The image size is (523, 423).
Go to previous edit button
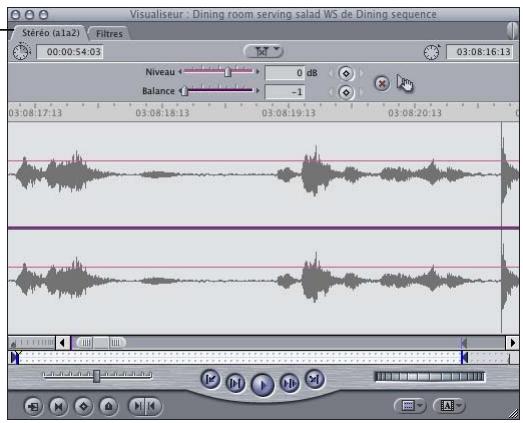tap(210, 379)
